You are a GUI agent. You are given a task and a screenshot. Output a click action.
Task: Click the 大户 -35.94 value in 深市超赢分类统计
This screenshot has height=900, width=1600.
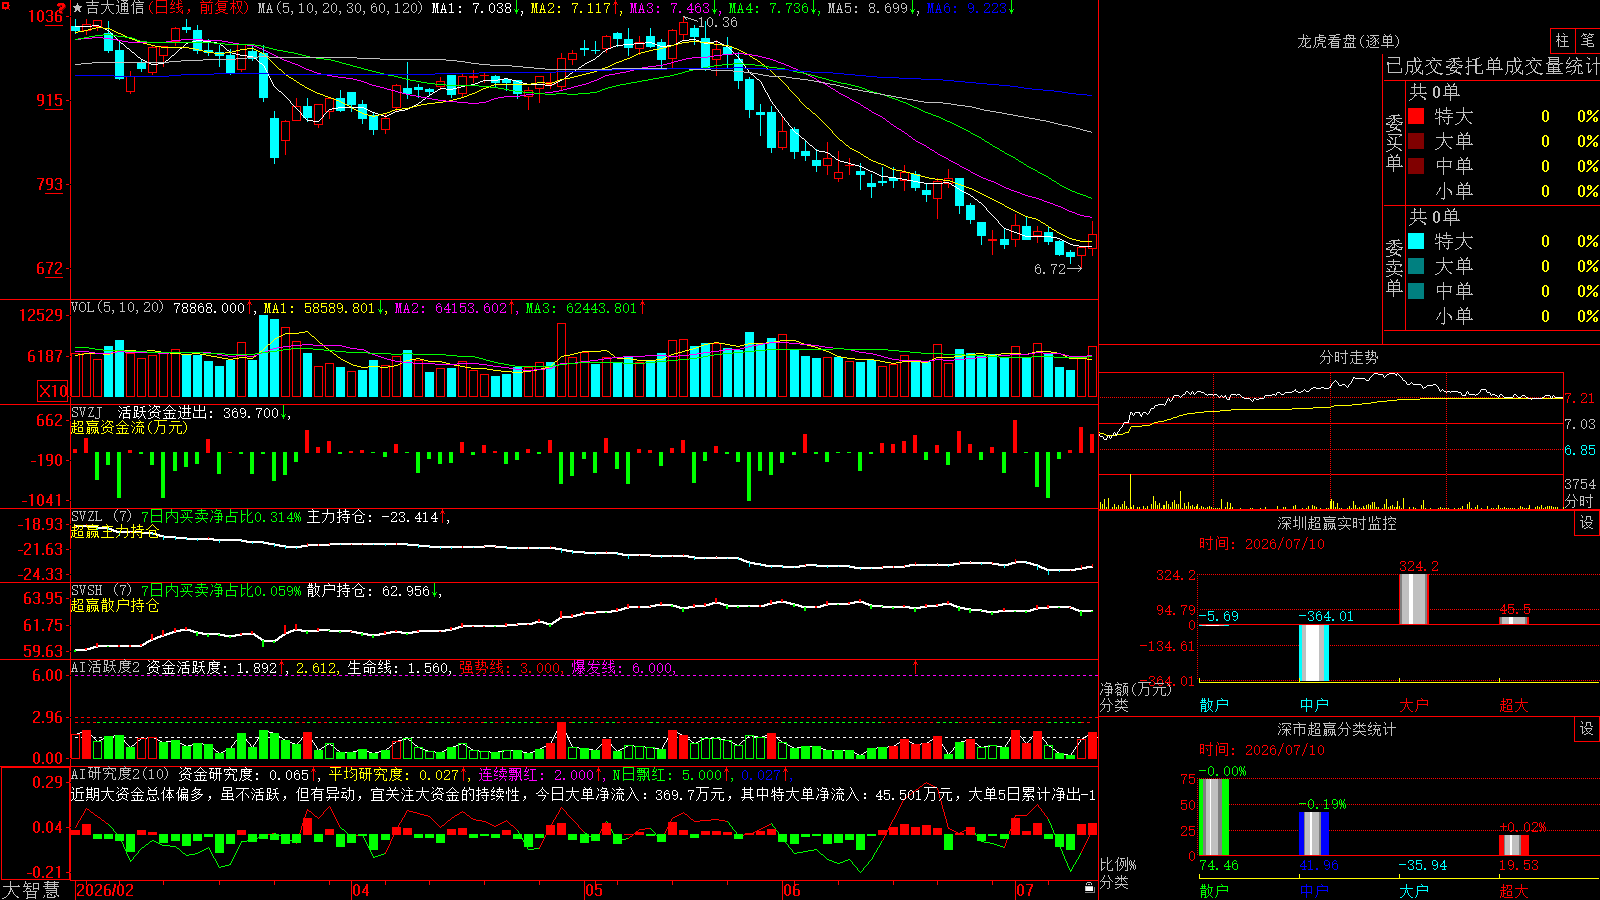coord(1422,865)
